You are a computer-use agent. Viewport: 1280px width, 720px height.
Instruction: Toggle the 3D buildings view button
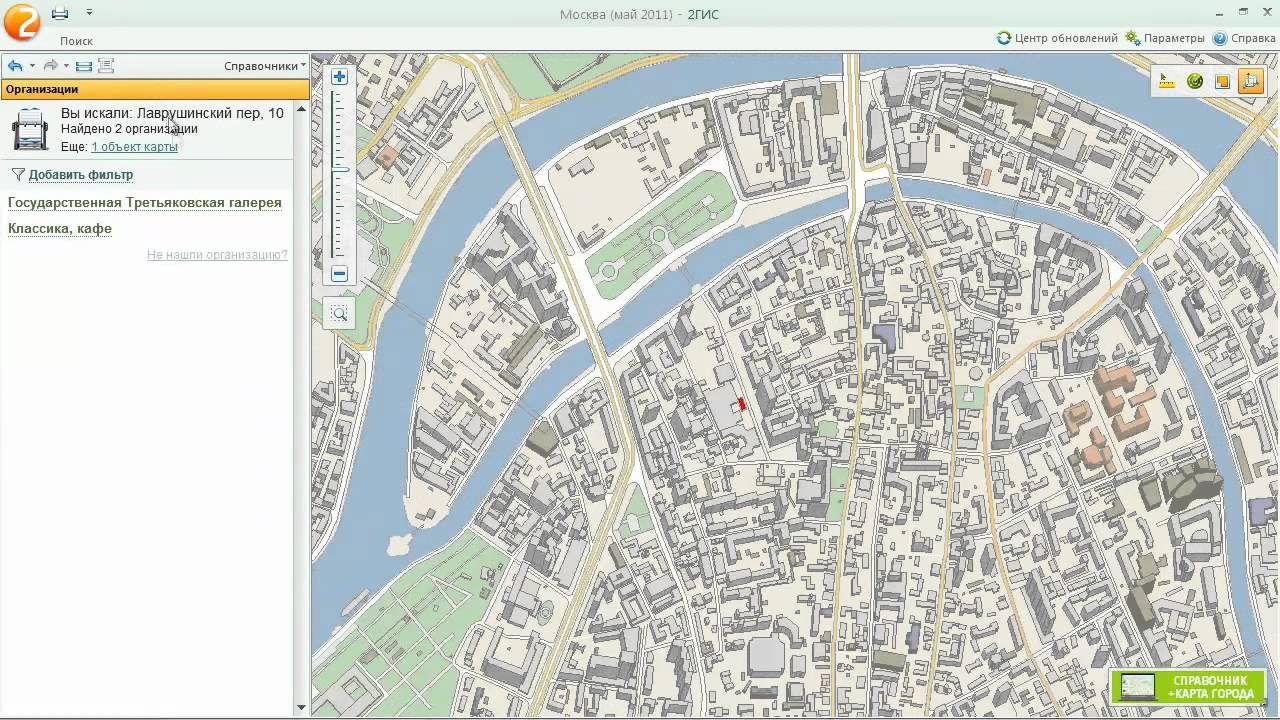(x=1250, y=82)
